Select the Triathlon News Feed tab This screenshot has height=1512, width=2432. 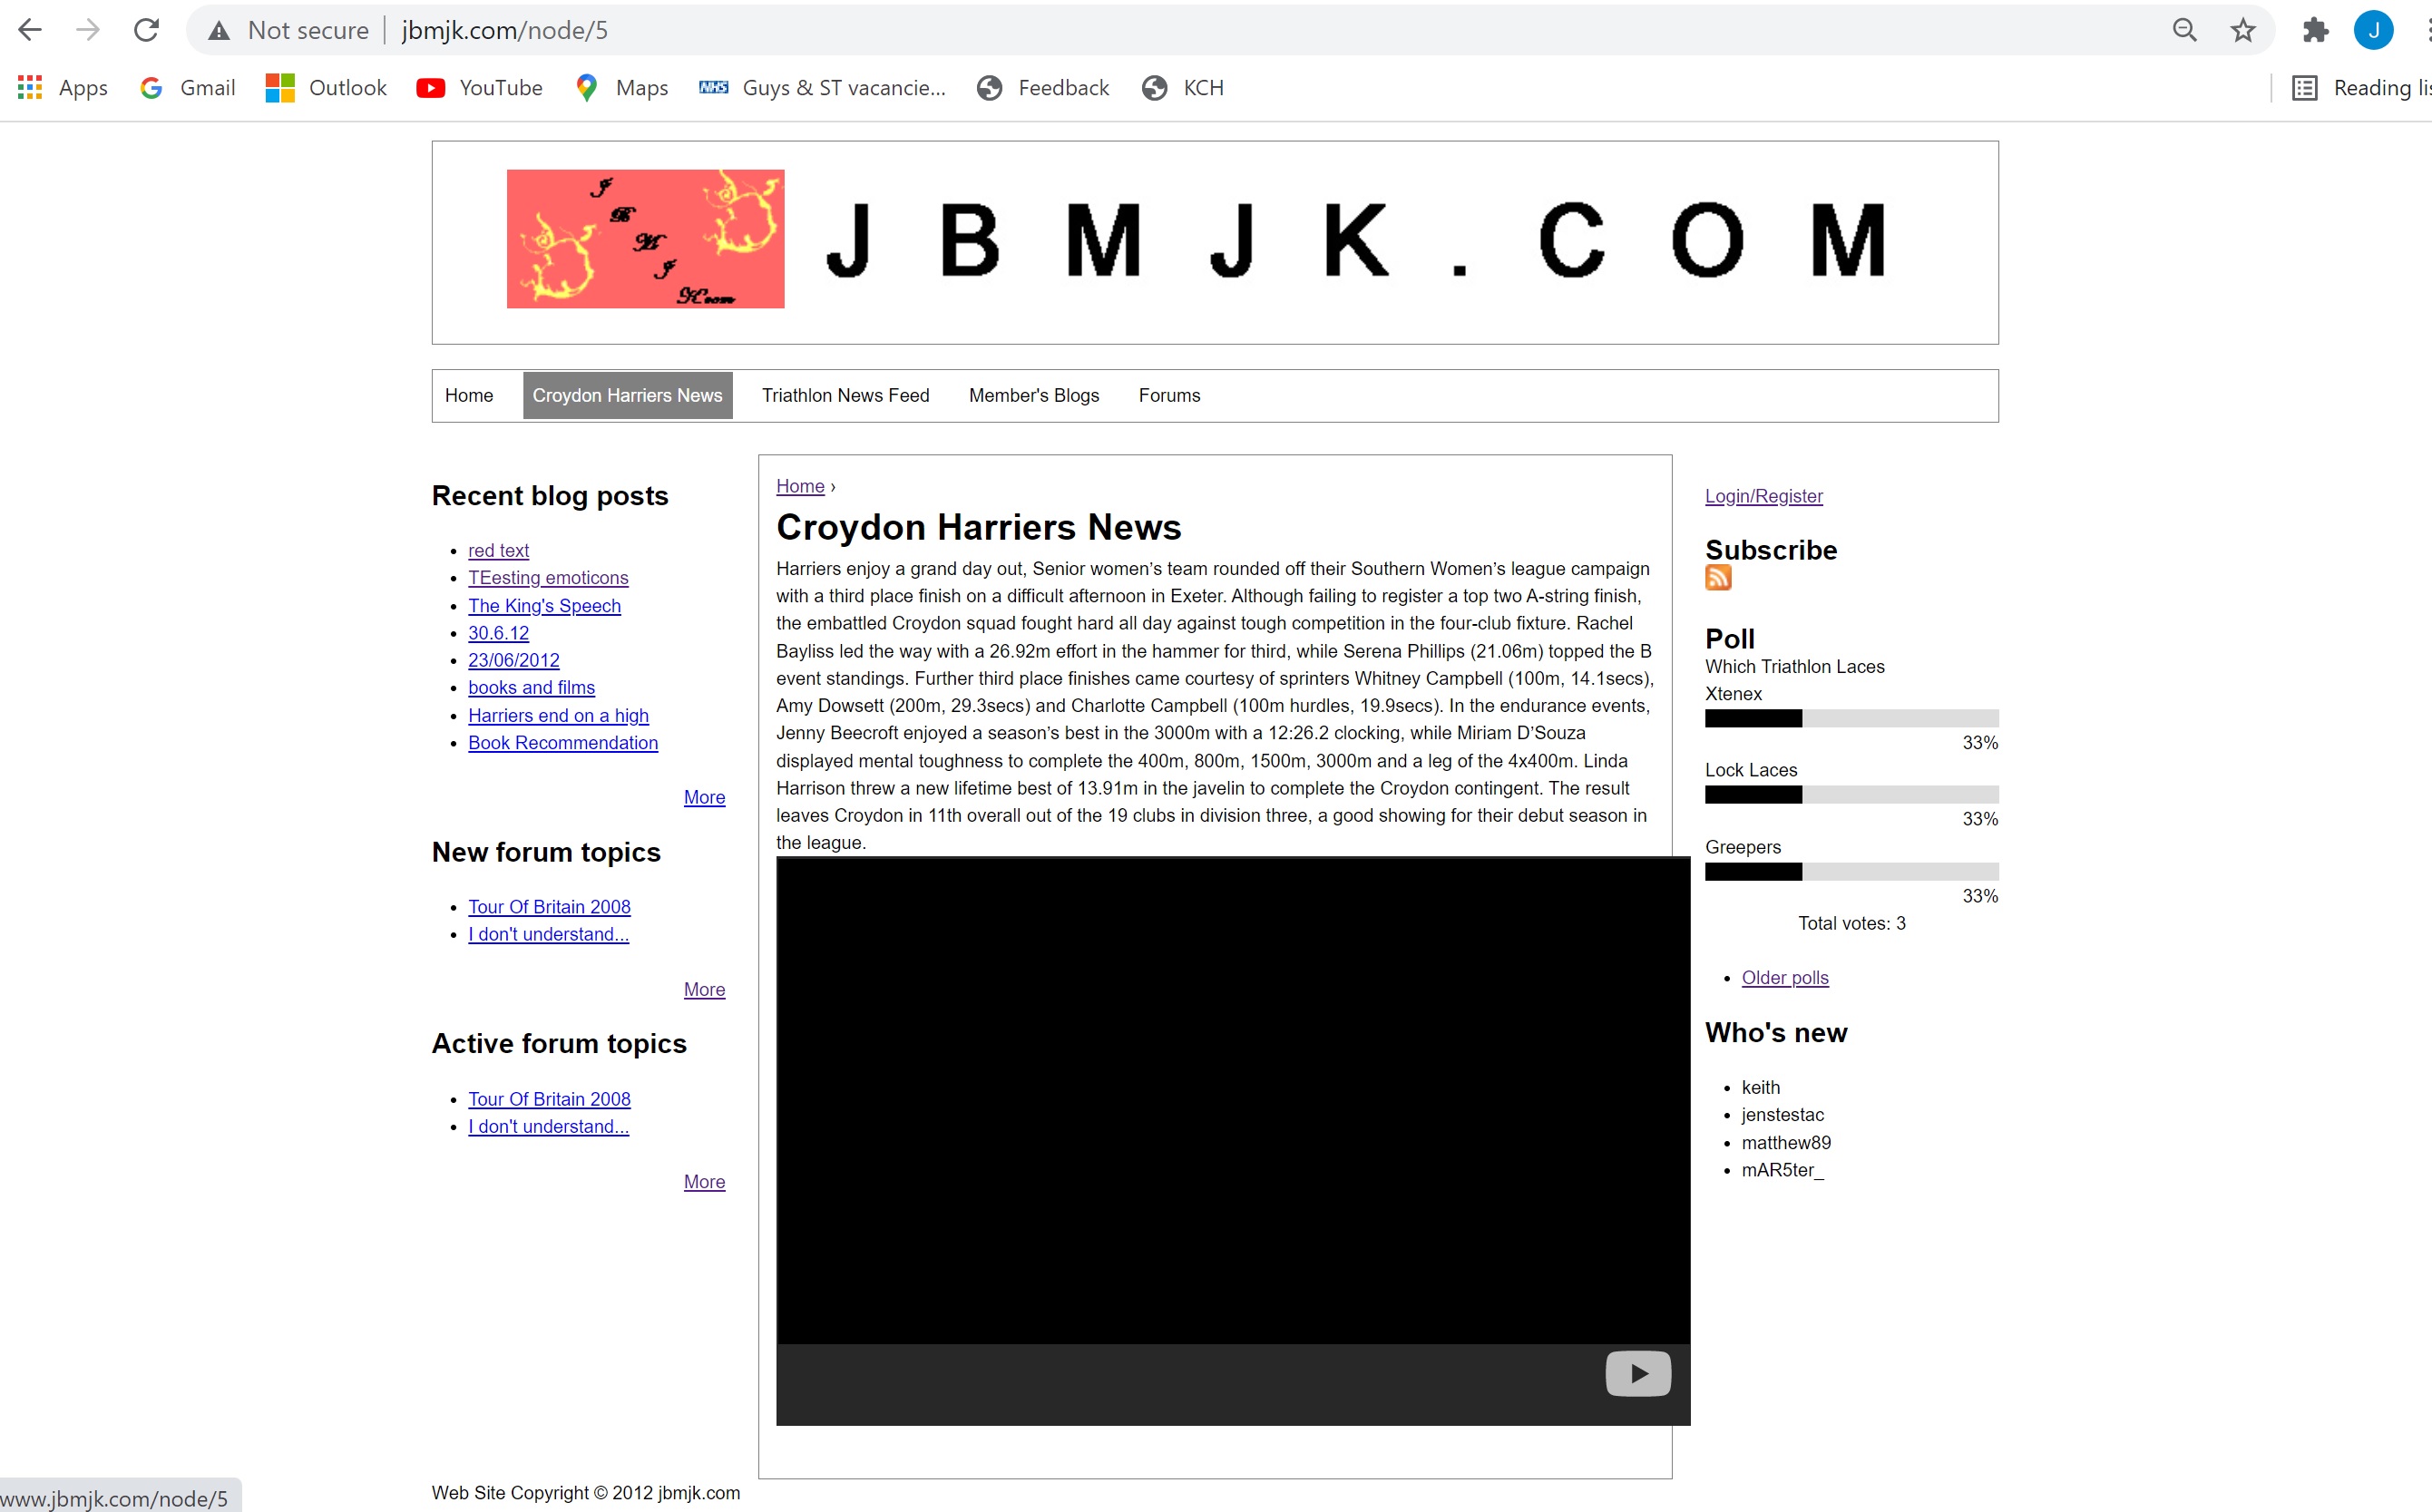point(845,394)
